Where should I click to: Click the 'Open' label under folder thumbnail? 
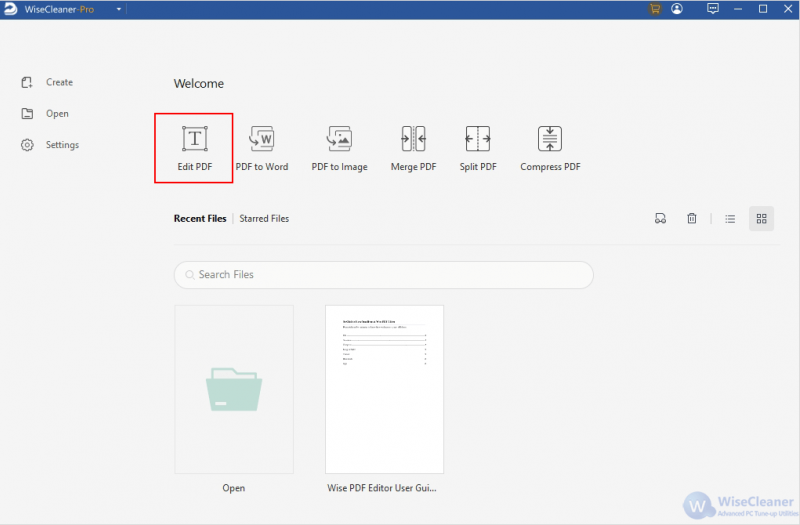coord(234,488)
